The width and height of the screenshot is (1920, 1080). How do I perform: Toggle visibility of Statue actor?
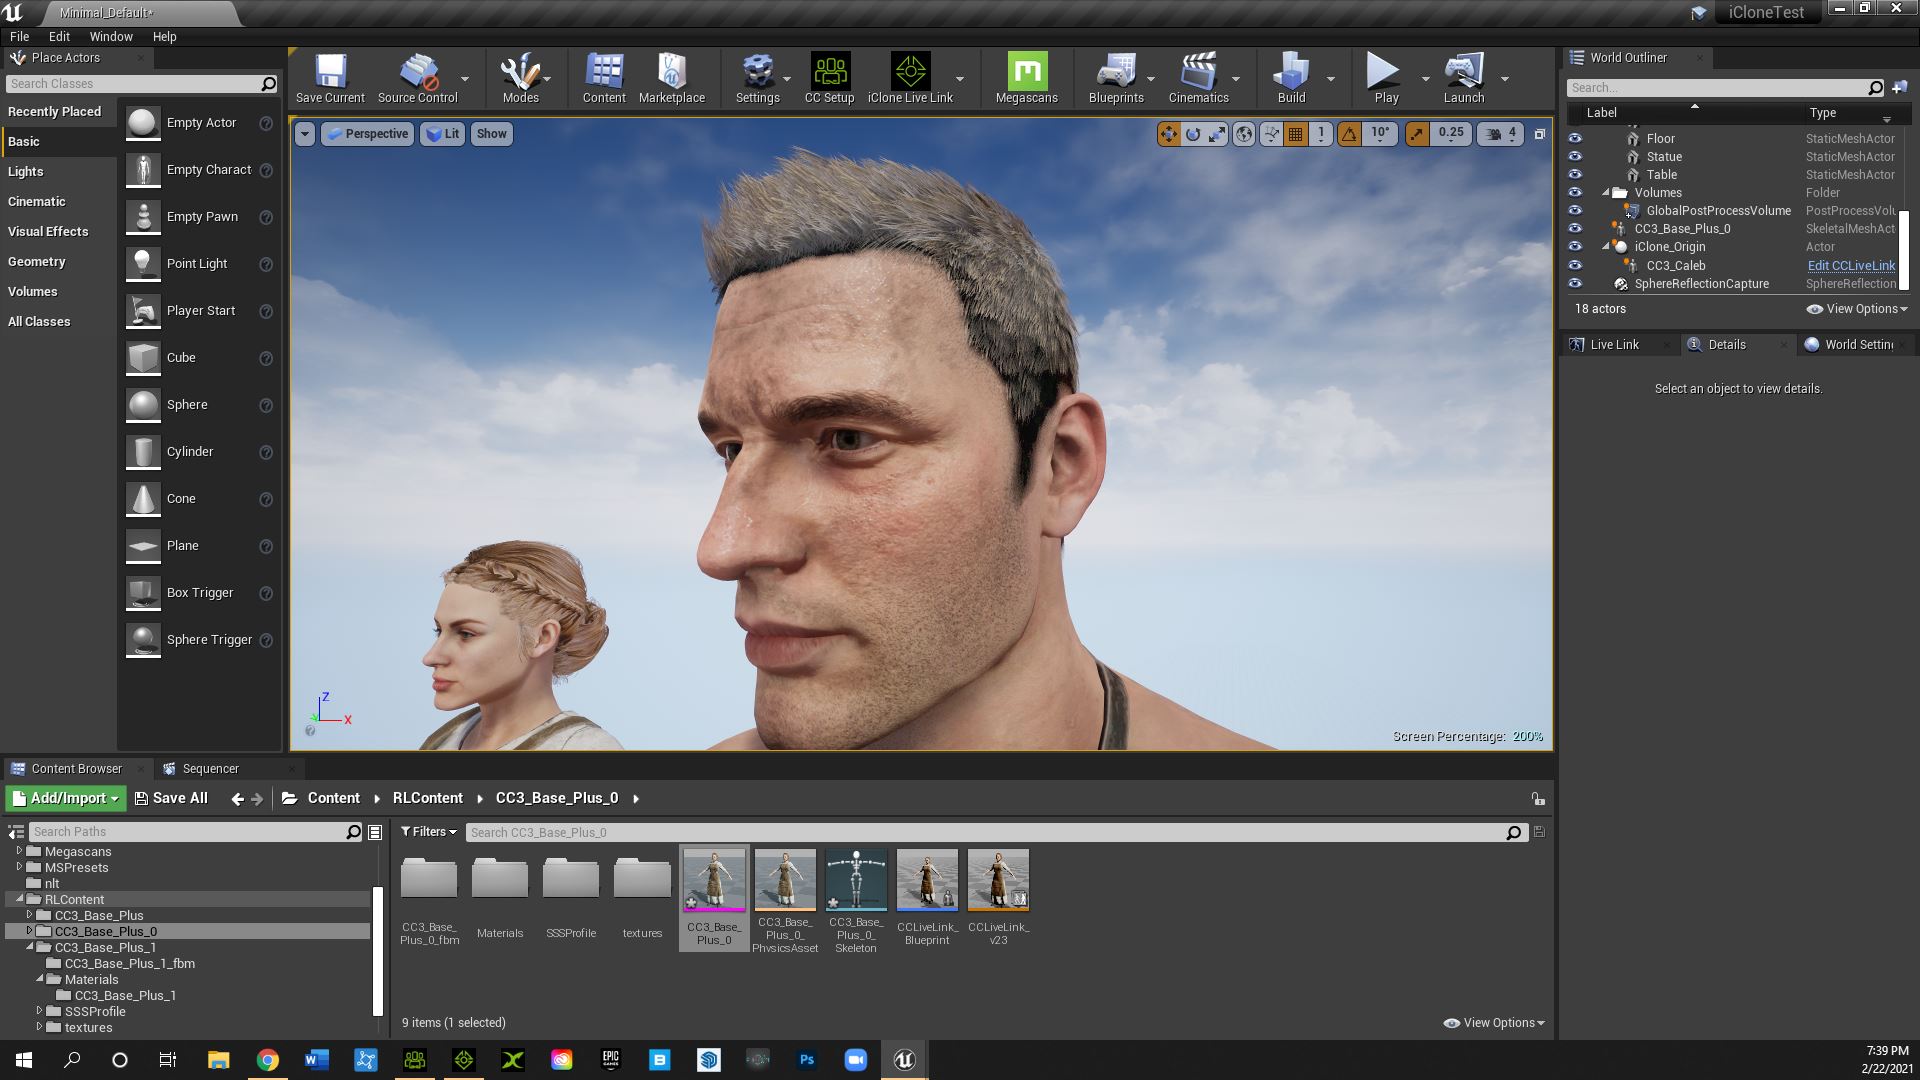point(1575,157)
